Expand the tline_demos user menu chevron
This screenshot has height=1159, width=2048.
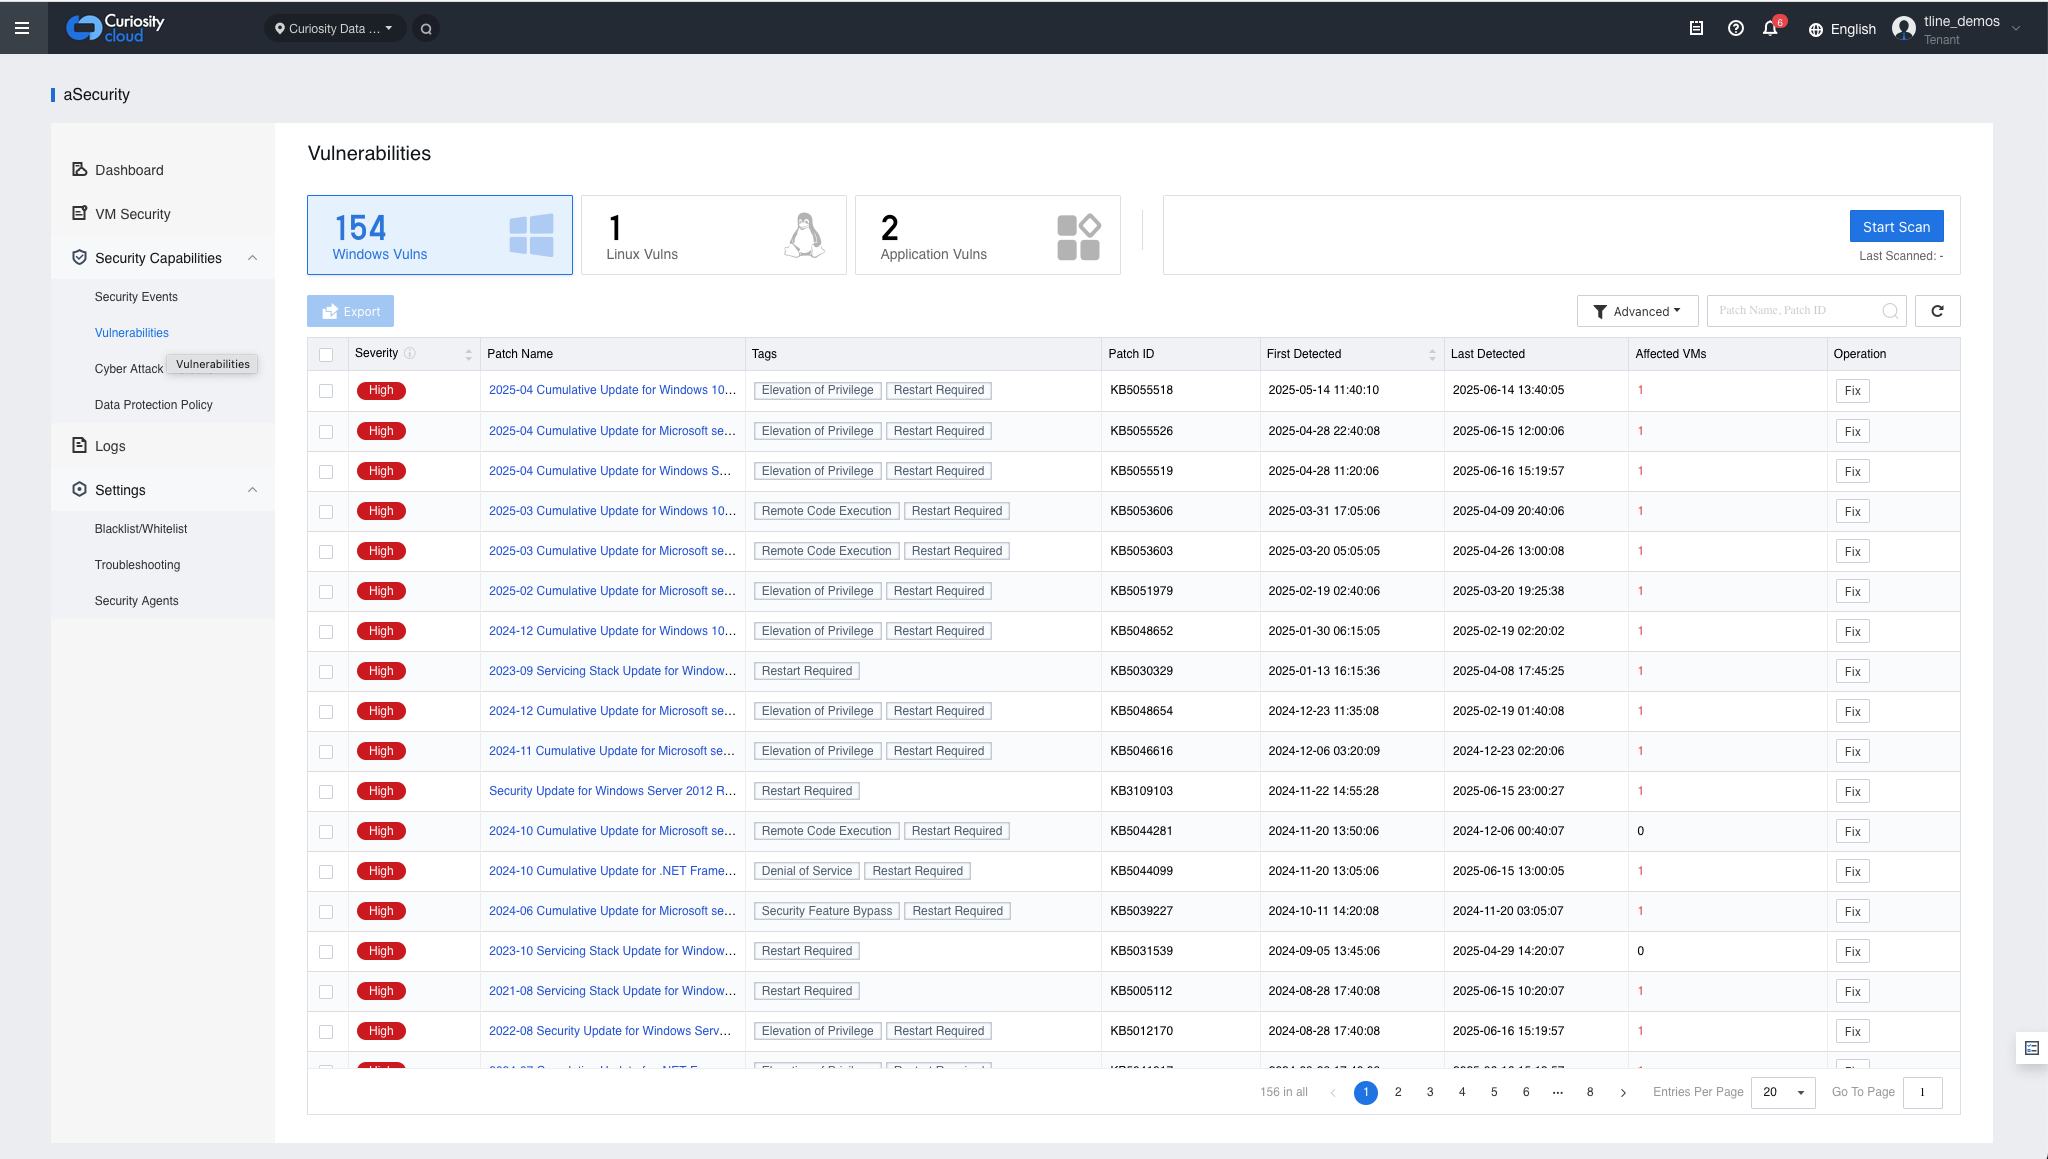point(2016,29)
